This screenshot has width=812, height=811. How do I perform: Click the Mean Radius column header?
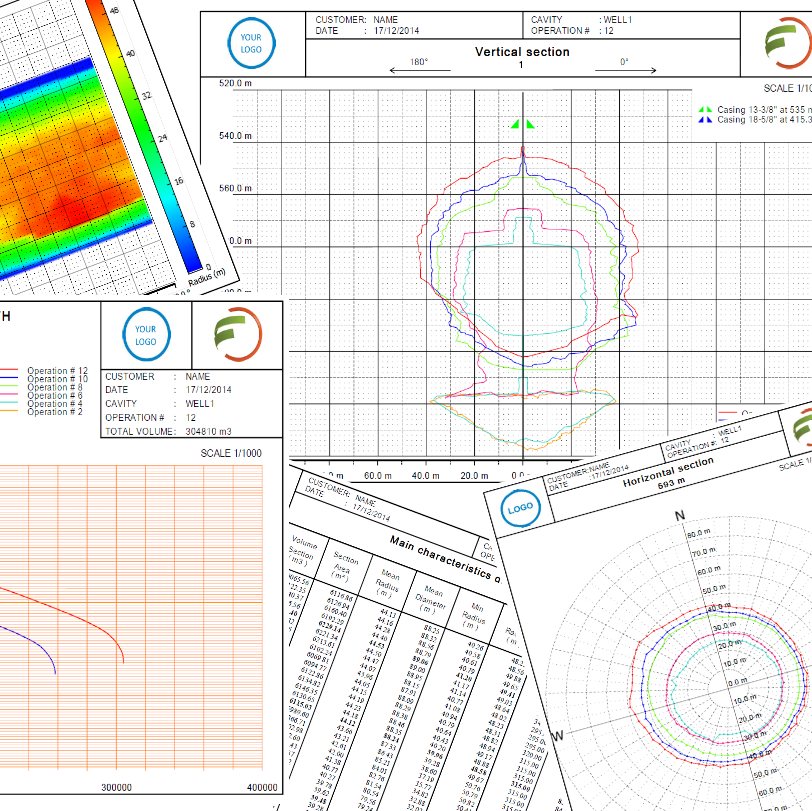(388, 583)
